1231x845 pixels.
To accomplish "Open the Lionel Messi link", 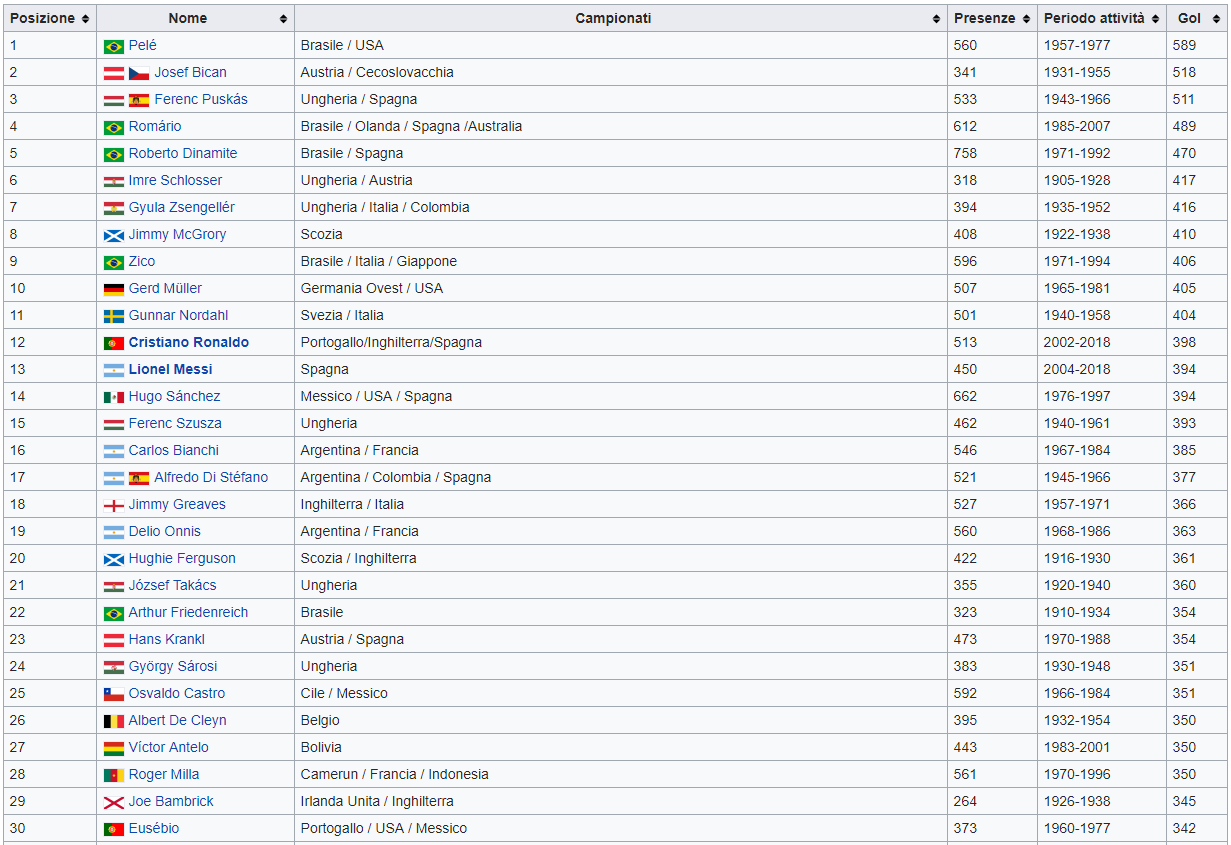I will [x=170, y=369].
